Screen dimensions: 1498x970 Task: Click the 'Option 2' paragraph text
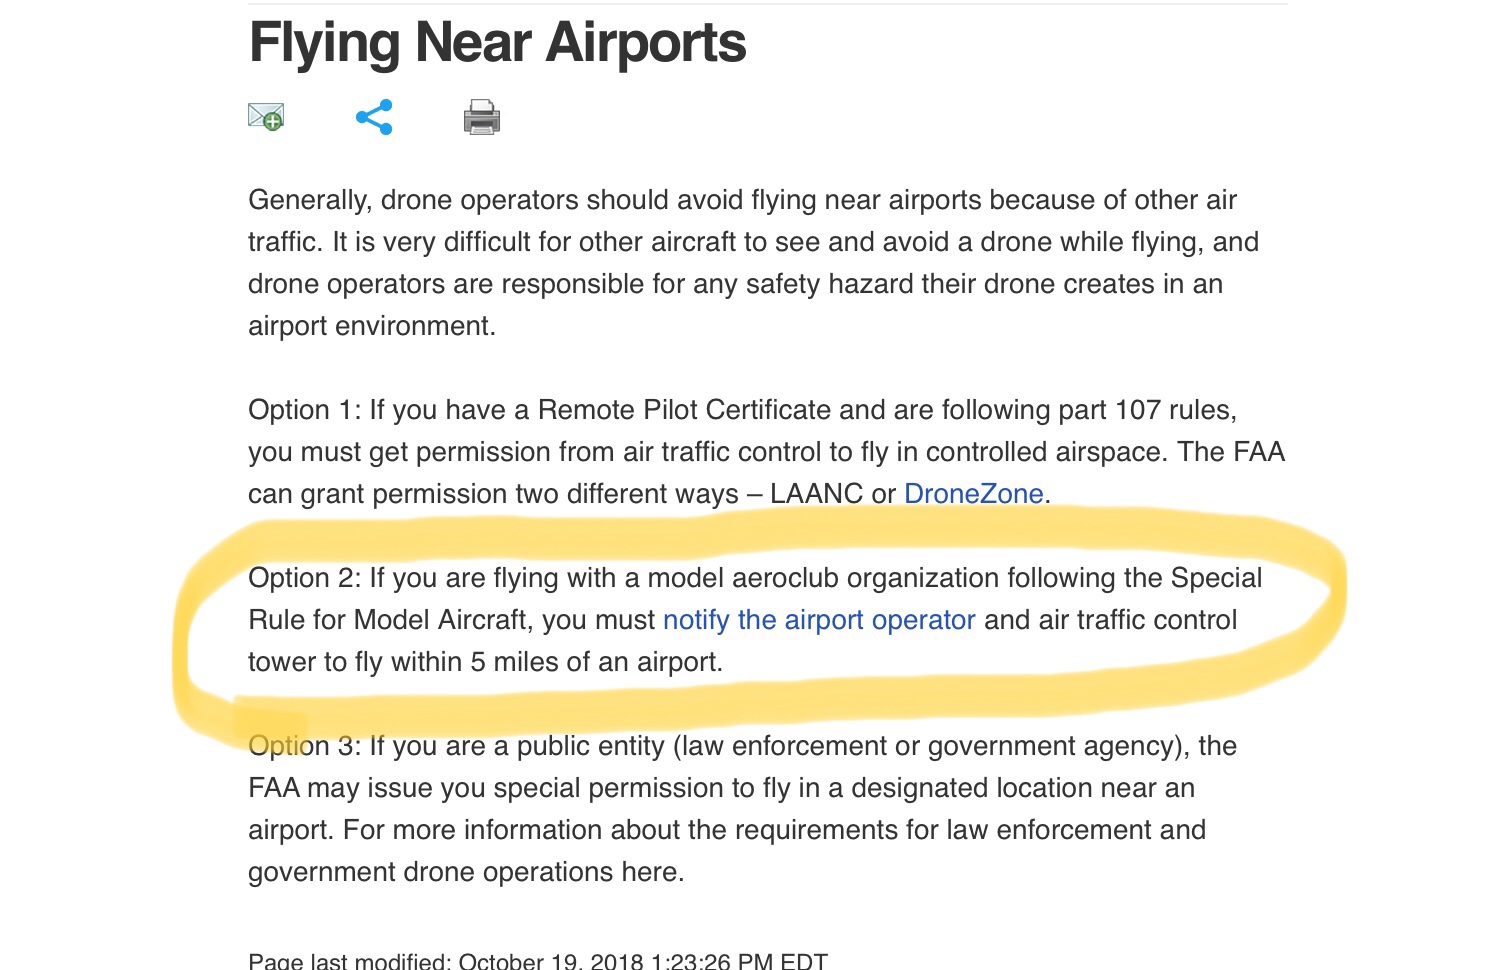(755, 620)
